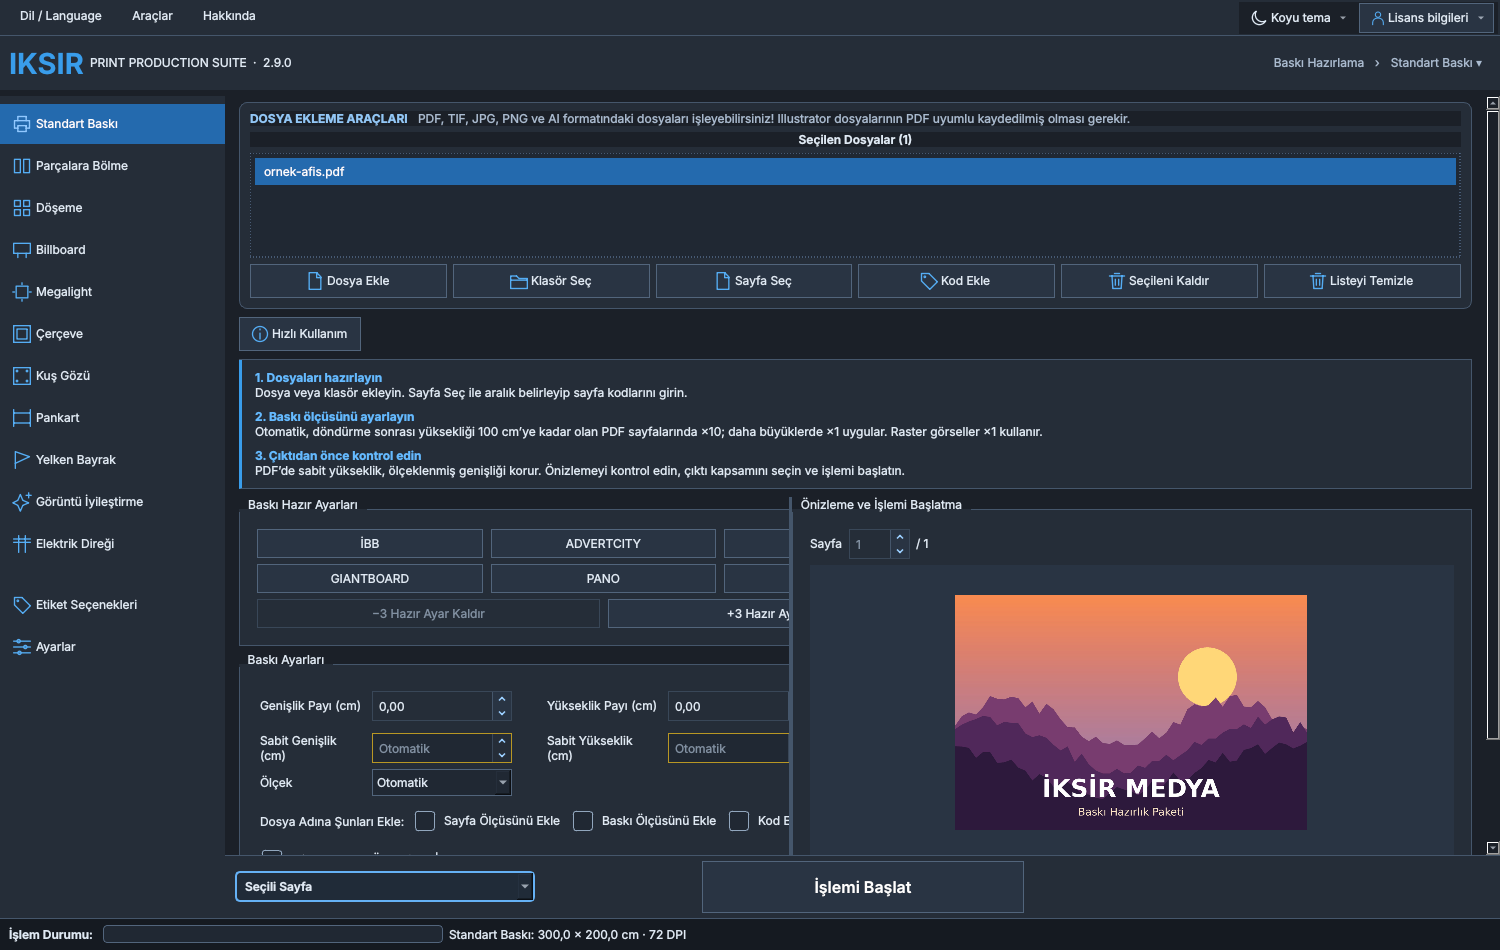This screenshot has width=1500, height=950.
Task: Click the İKSİR MEDYA preview thumbnail
Action: click(1131, 713)
